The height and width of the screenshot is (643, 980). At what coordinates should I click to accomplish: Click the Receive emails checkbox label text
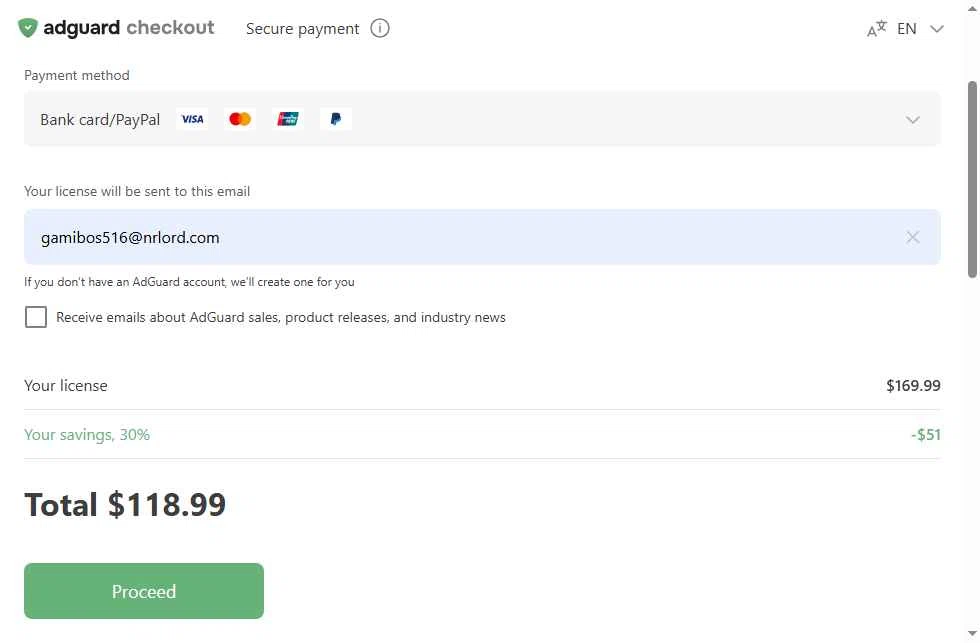pos(281,317)
